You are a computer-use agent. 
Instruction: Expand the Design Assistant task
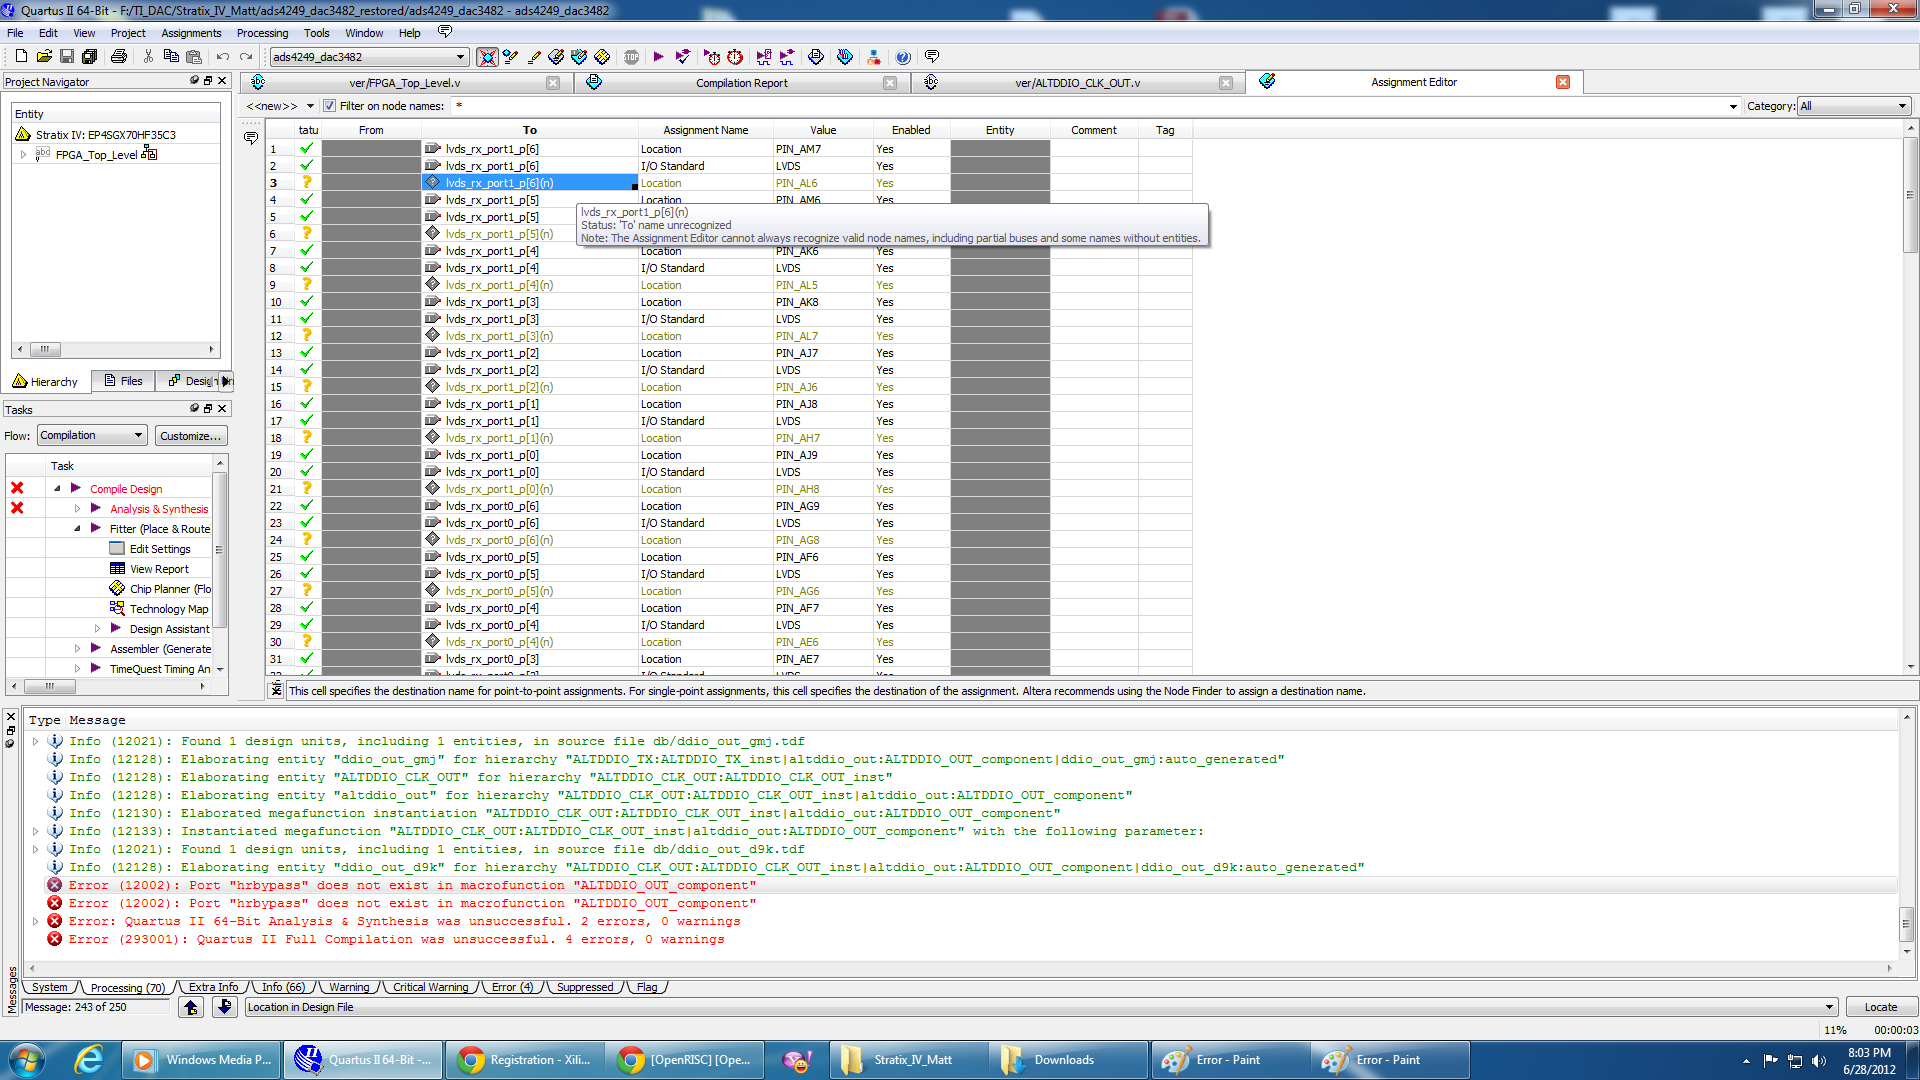point(97,629)
